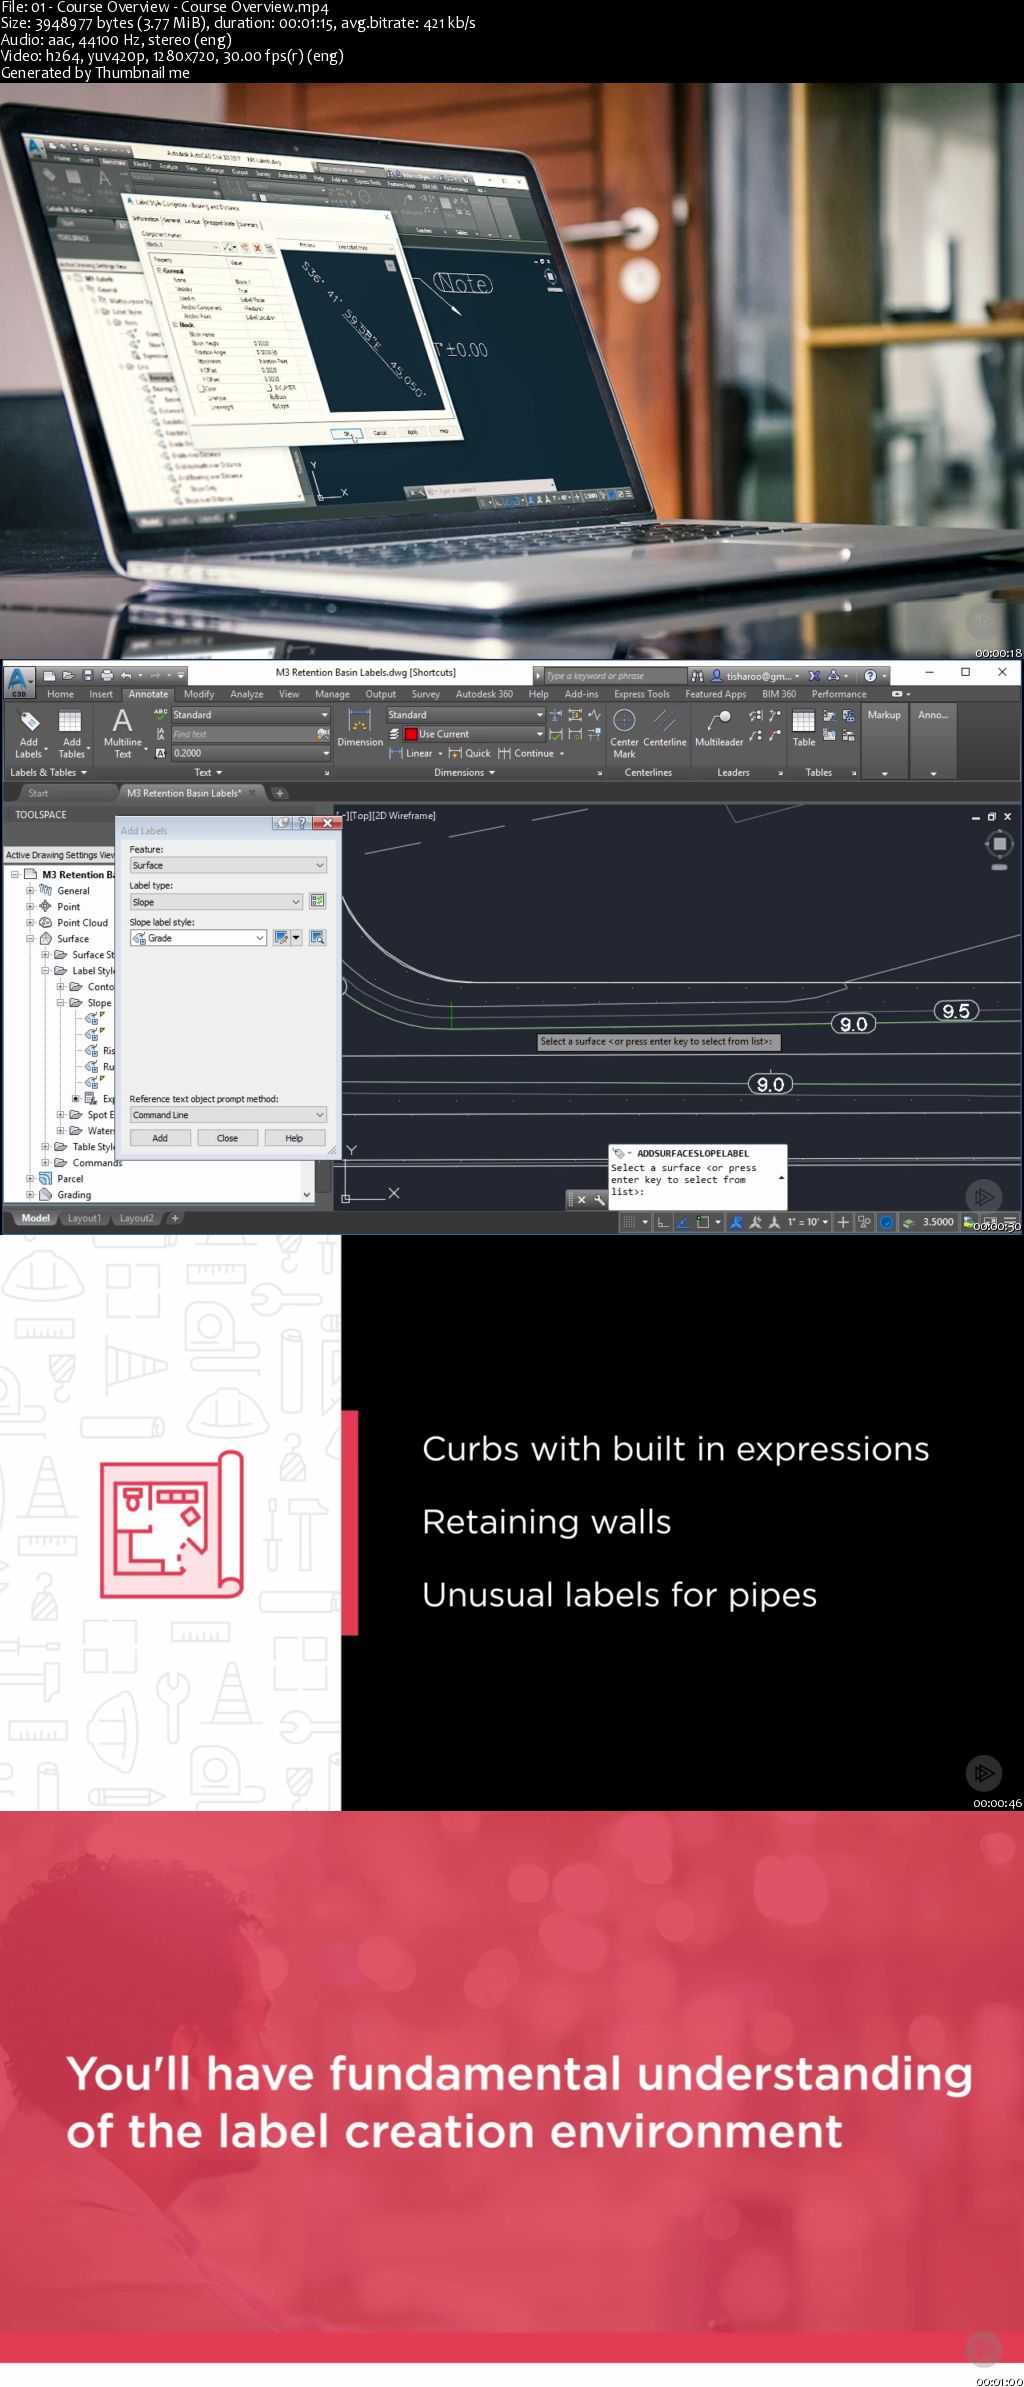Click the Autodesk Exchange Apps X icon

click(x=814, y=675)
